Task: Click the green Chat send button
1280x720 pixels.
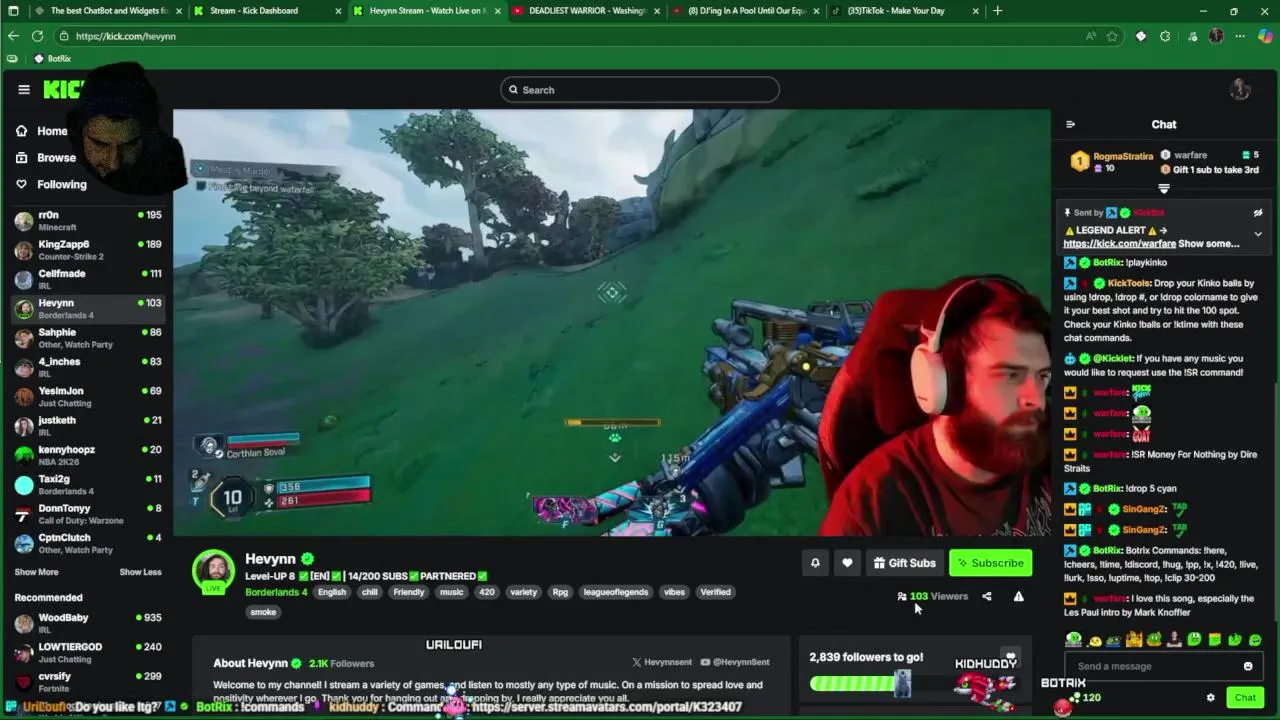Action: tap(1245, 698)
